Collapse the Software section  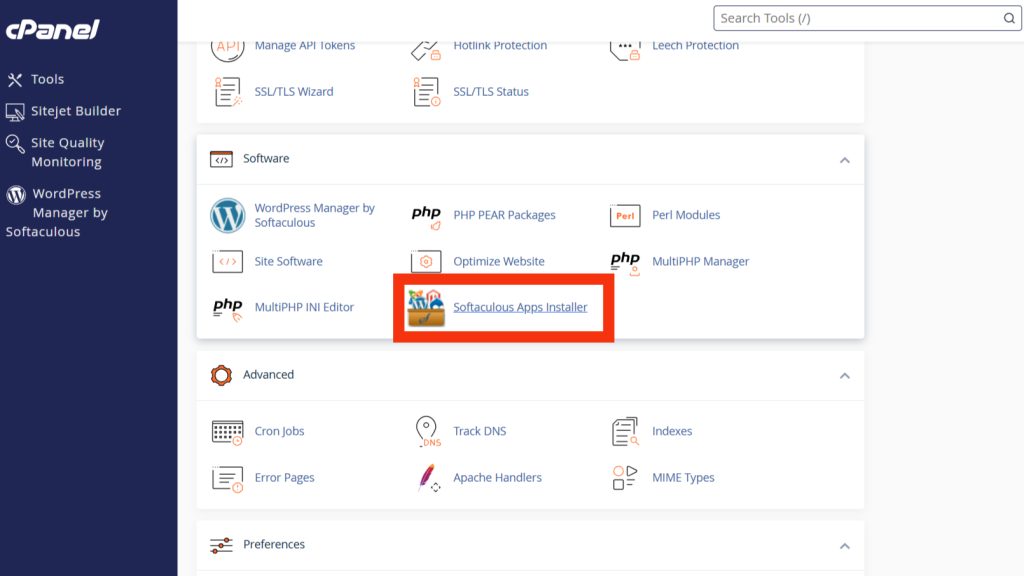pos(844,160)
